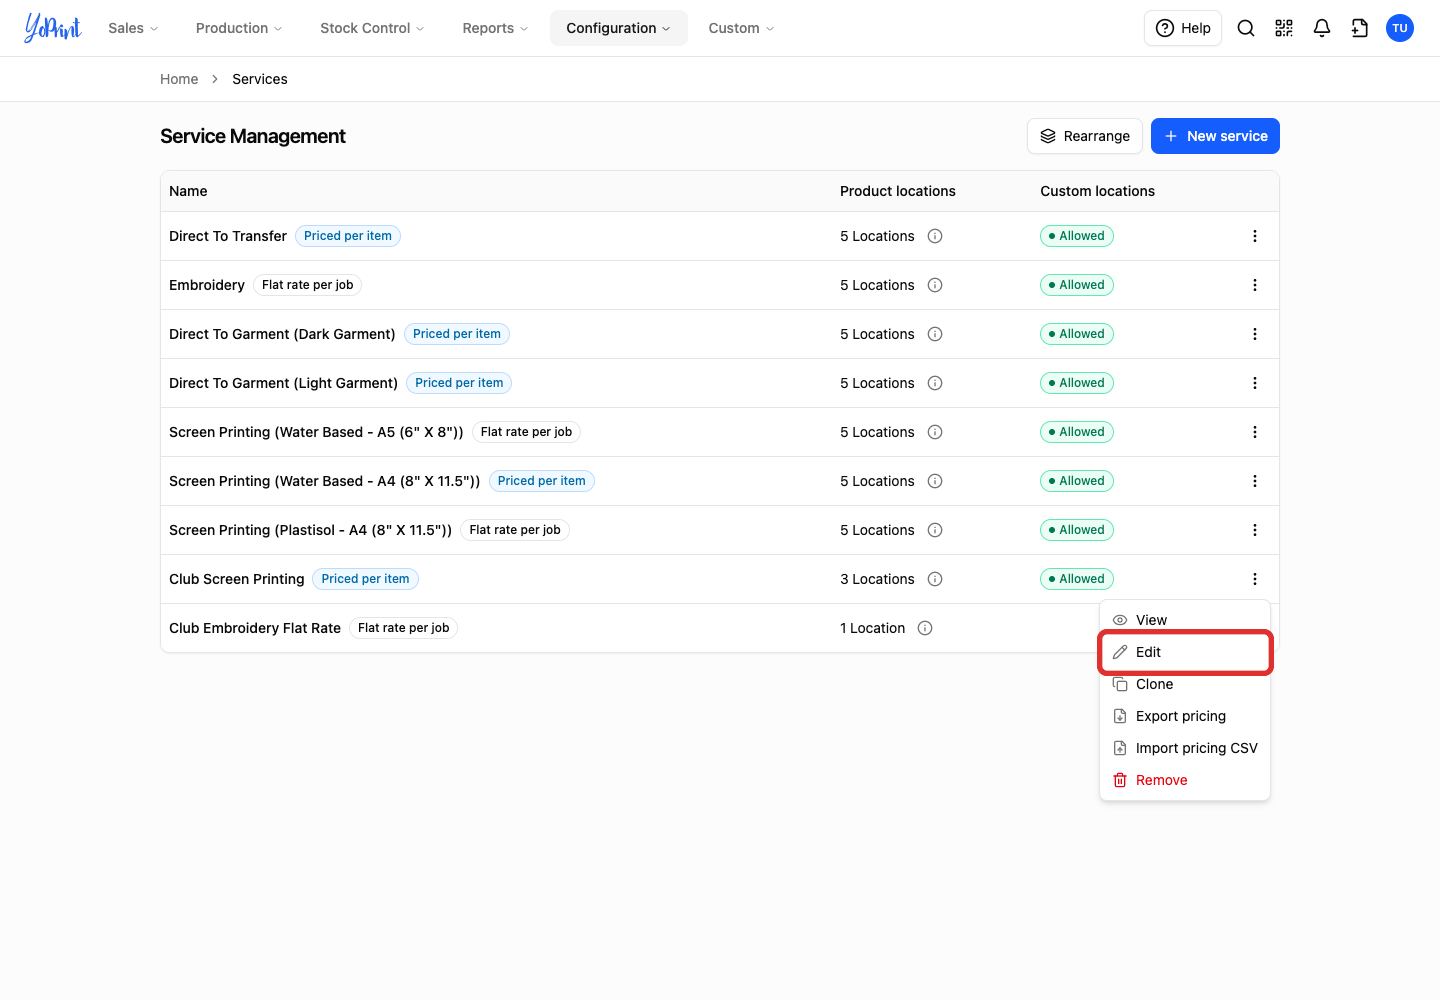Viewport: 1440px width, 1000px height.
Task: Expand the Custom dropdown menu
Action: (x=741, y=28)
